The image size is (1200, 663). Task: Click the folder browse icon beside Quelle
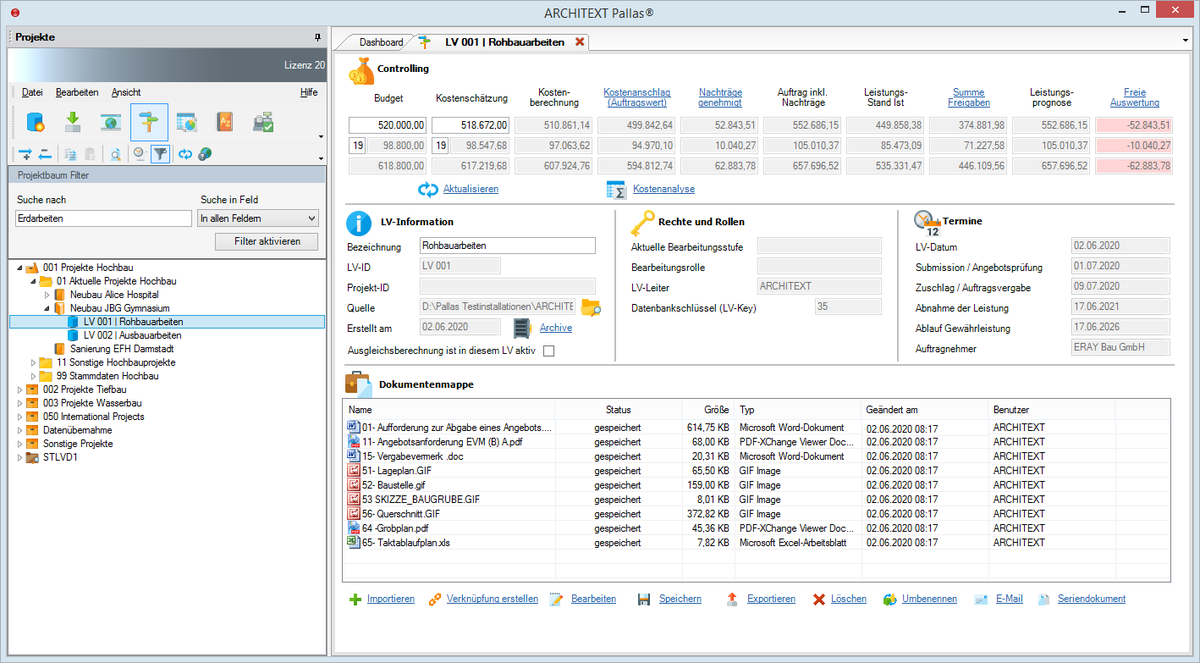point(591,307)
